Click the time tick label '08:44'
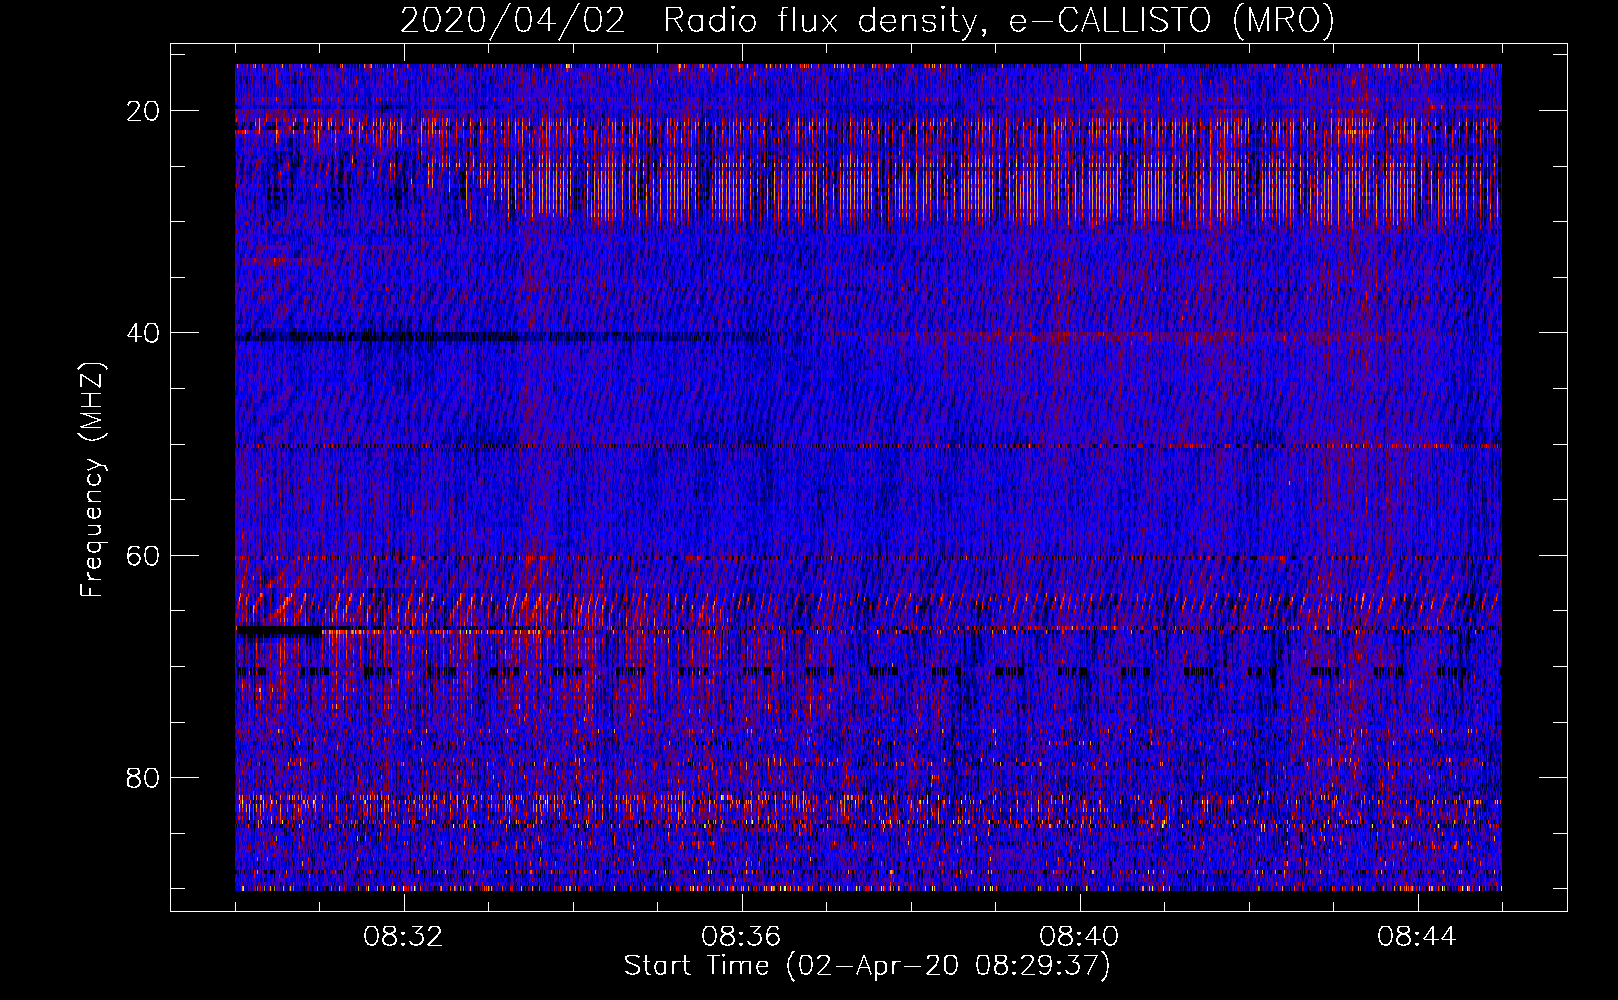The width and height of the screenshot is (1618, 1000). (x=1418, y=937)
